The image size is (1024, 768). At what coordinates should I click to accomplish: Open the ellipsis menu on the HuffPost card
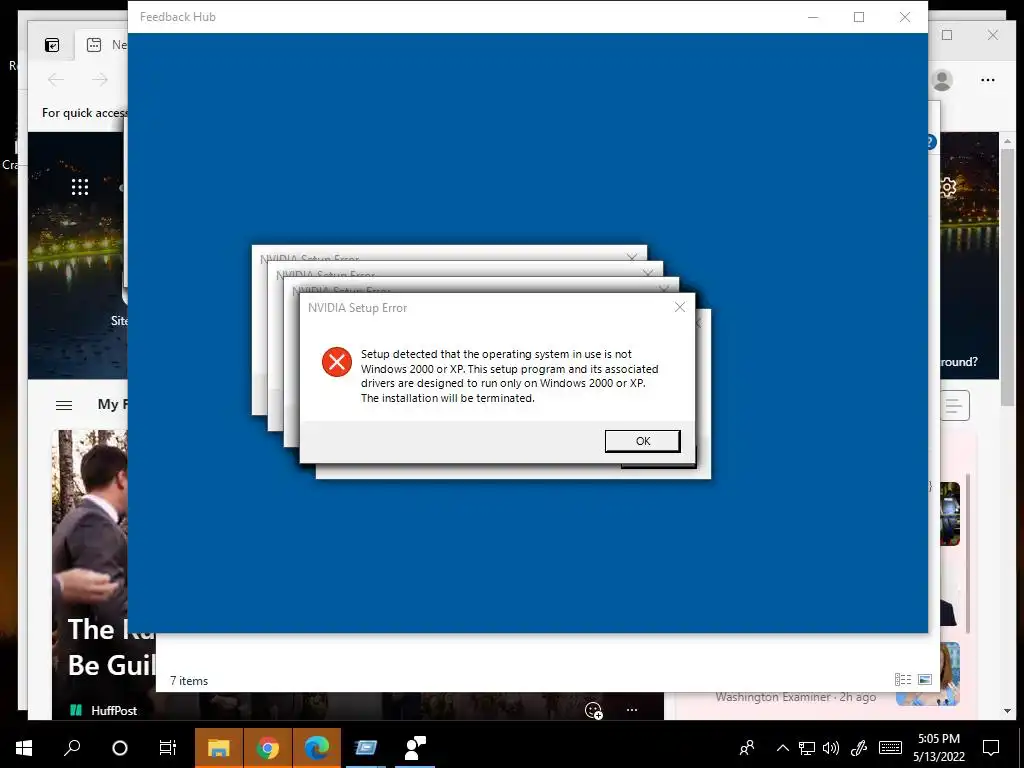[632, 710]
